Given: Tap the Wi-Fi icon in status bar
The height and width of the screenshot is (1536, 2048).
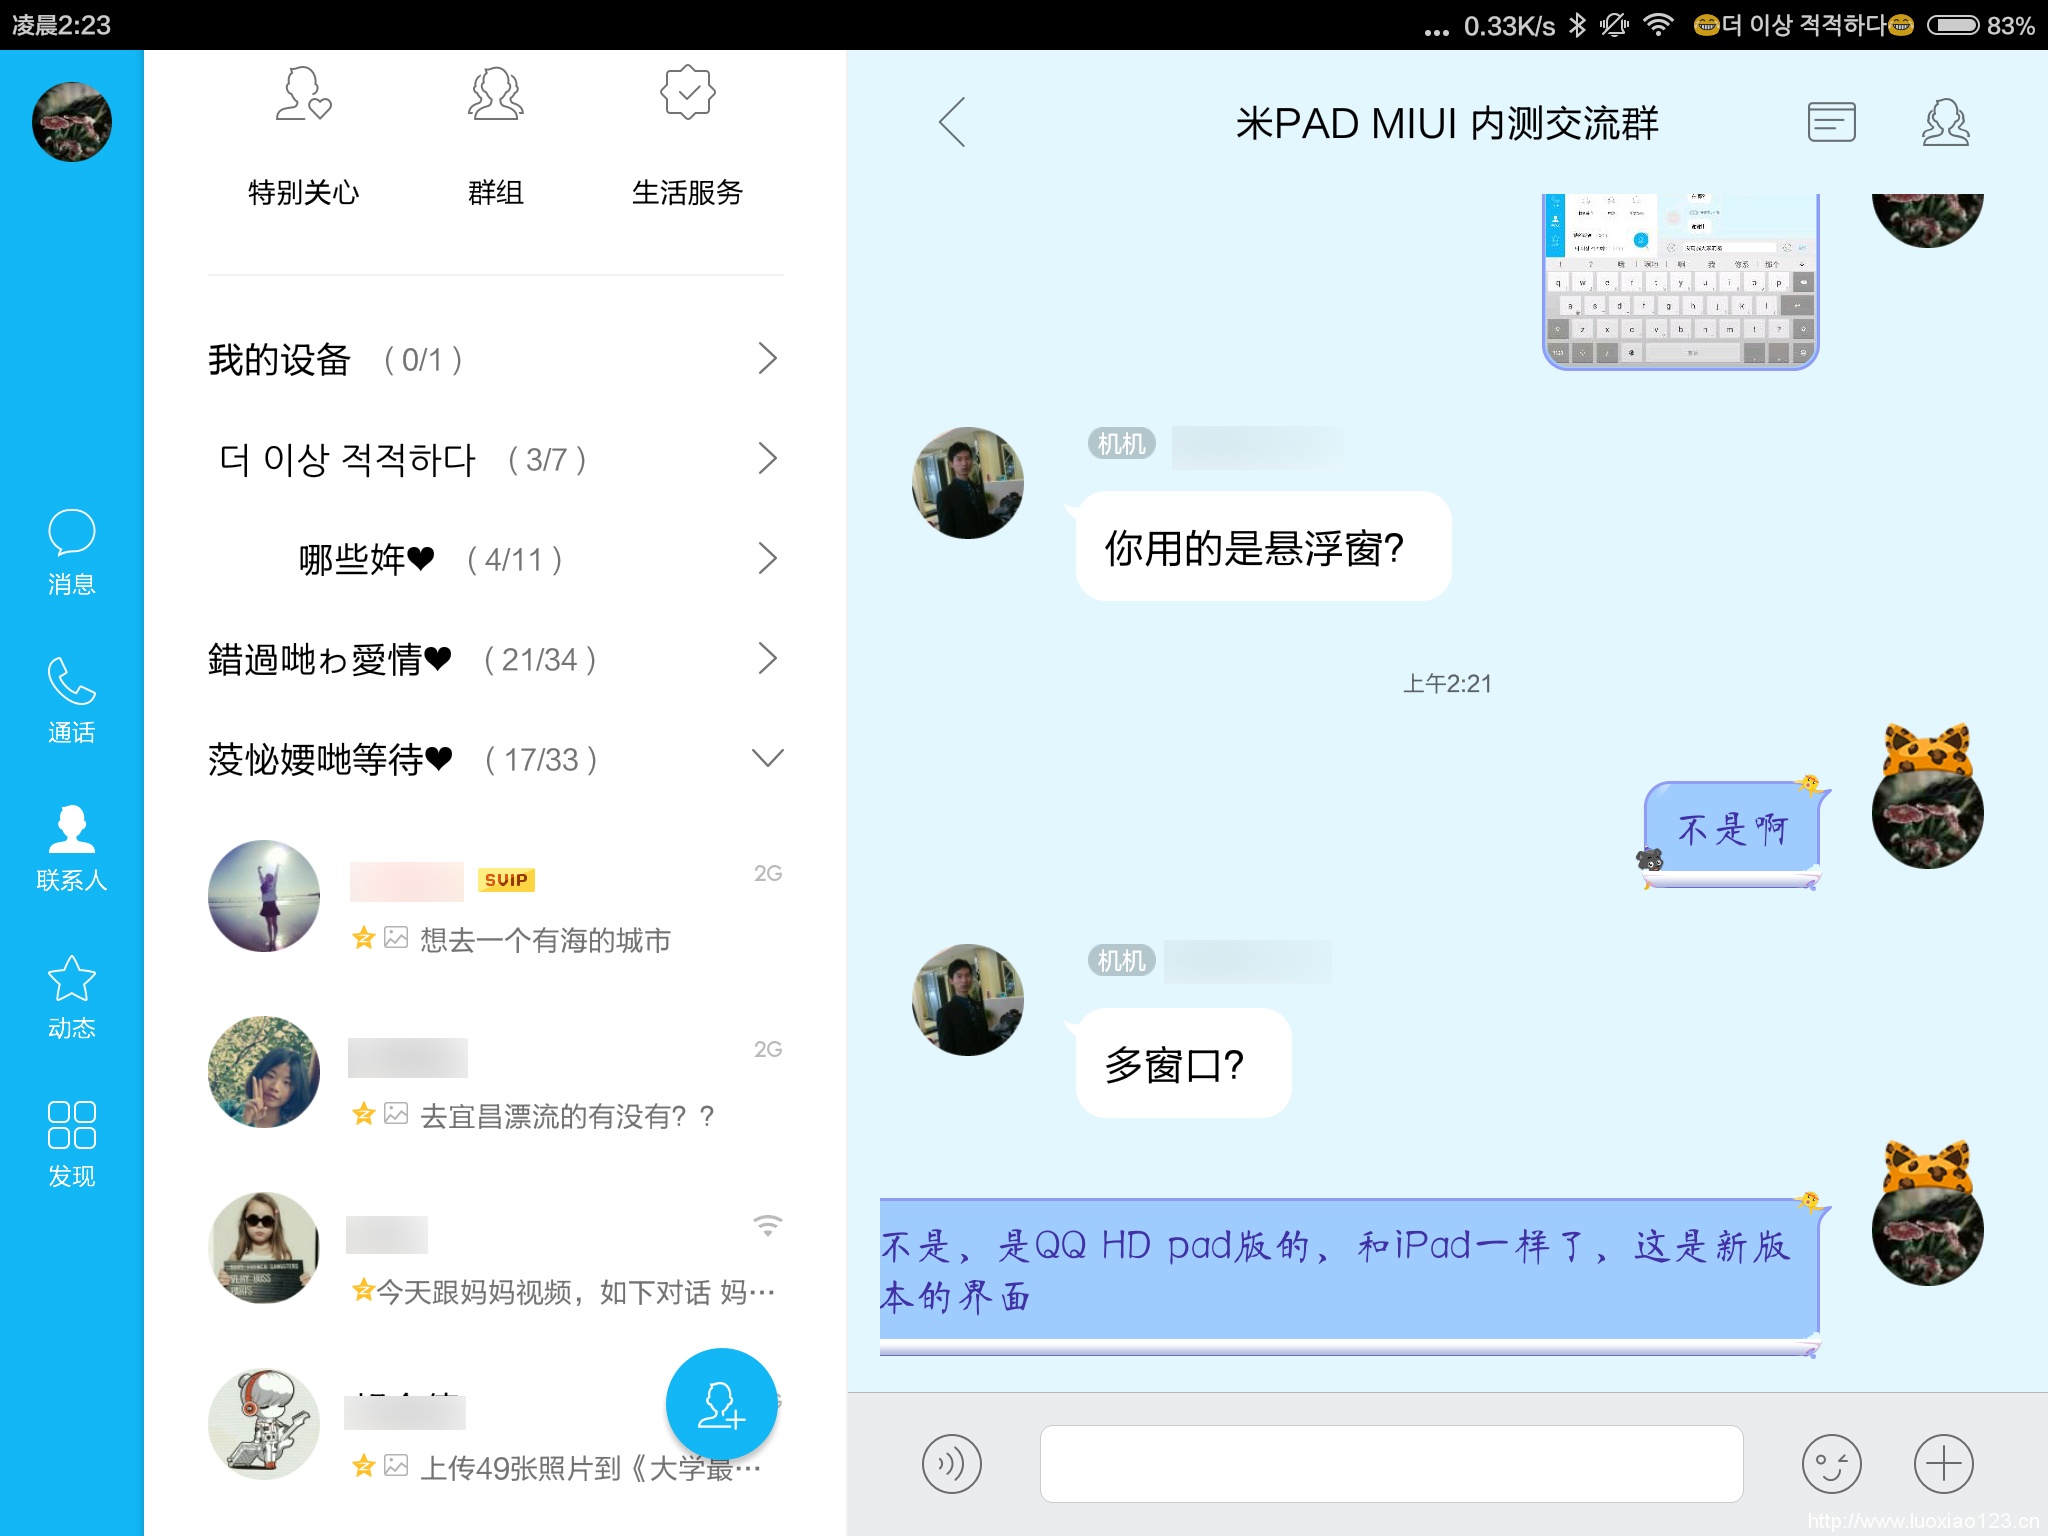Looking at the screenshot, I should (1658, 24).
